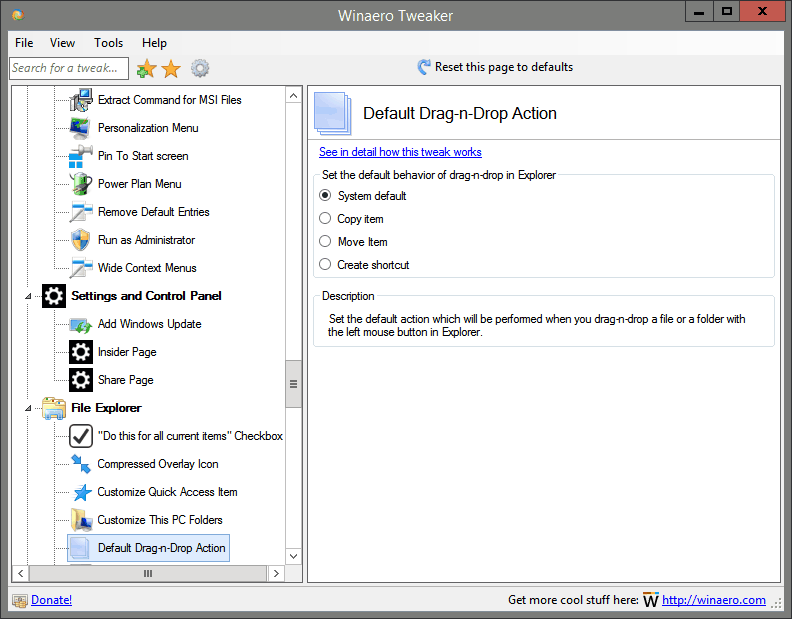The width and height of the screenshot is (792, 619).
Task: Open the View menu
Action: (x=62, y=43)
